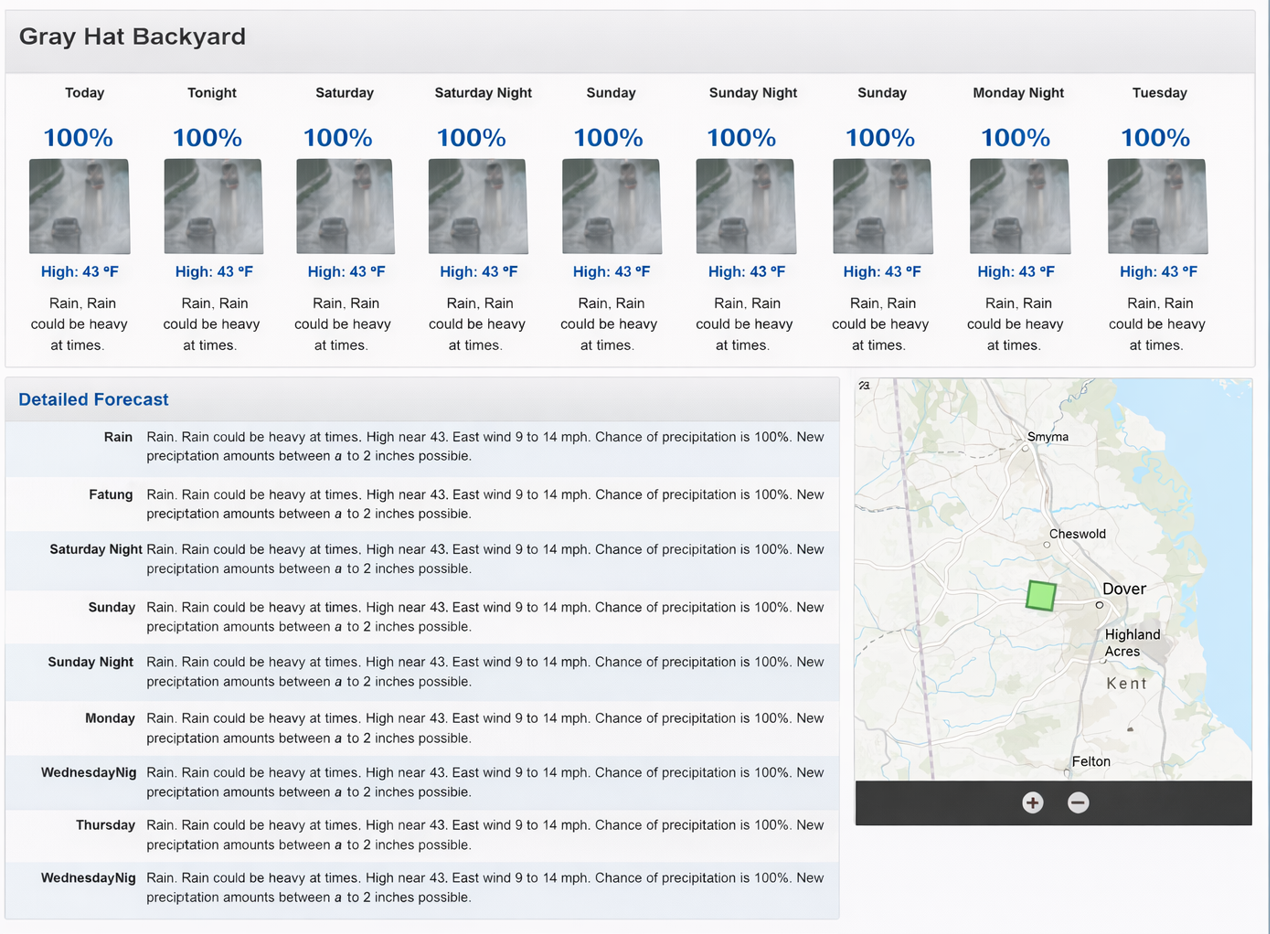Click the Monday label in Detailed Forecast
Screen dimensions: 1270x934
(x=110, y=718)
